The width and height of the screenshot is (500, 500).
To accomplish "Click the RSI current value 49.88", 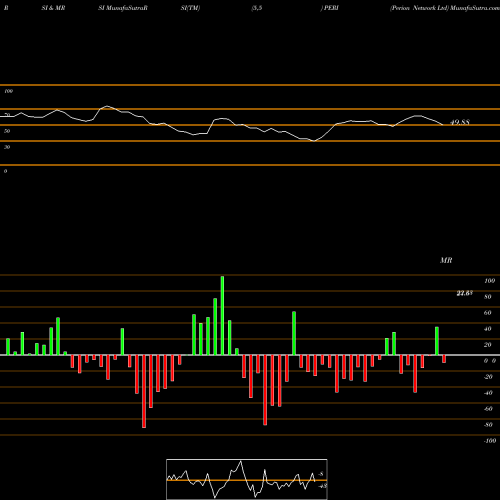I will [x=460, y=122].
